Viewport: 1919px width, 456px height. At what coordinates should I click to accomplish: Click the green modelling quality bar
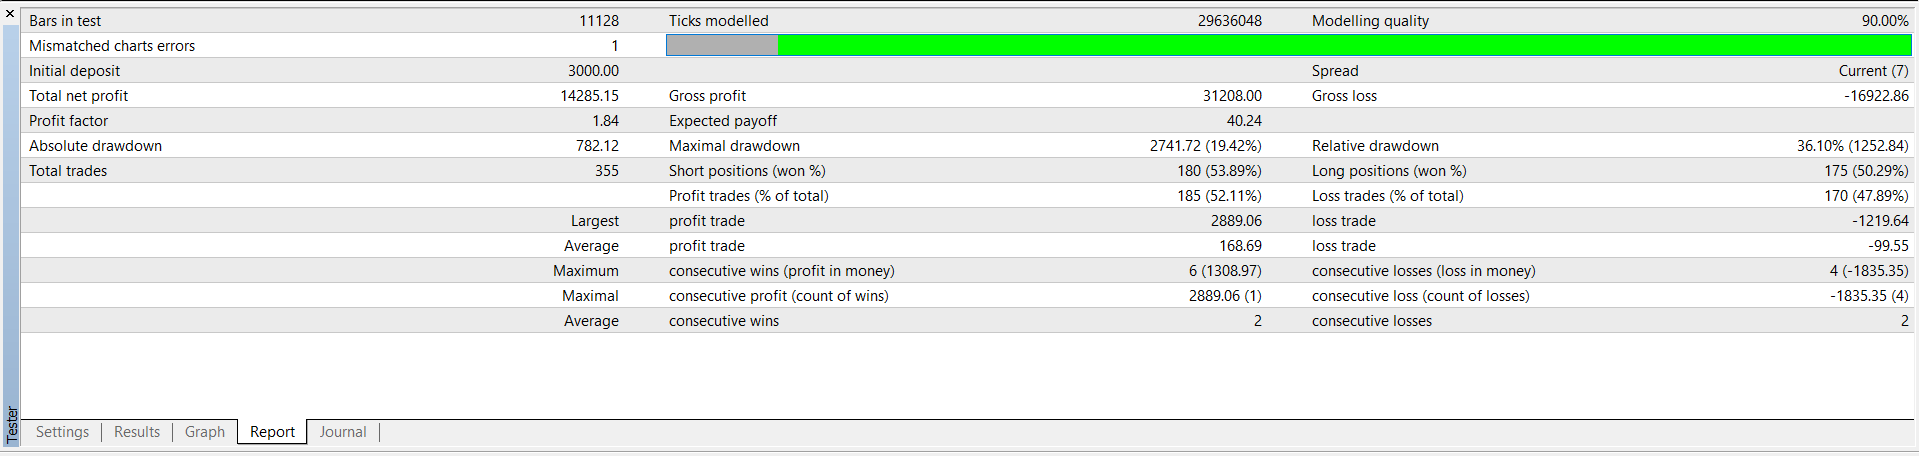[1343, 45]
